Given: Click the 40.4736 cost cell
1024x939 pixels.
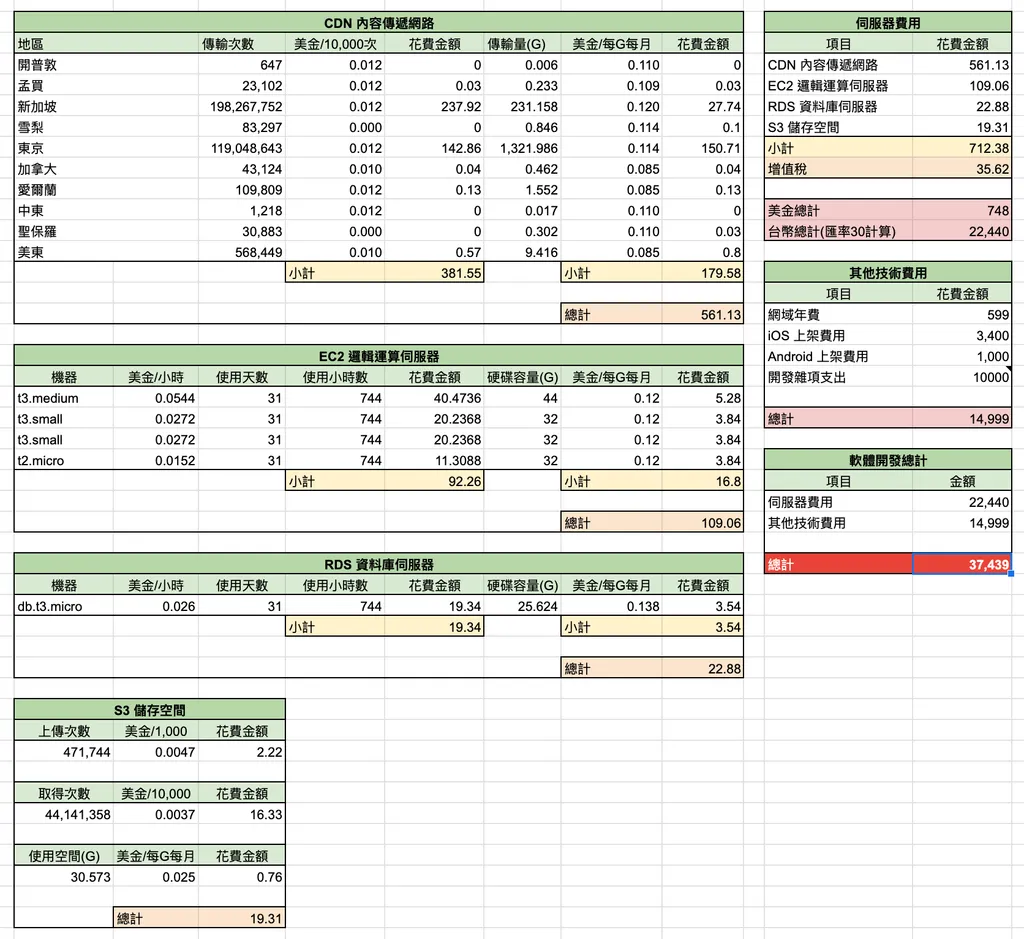Looking at the screenshot, I should (434, 398).
